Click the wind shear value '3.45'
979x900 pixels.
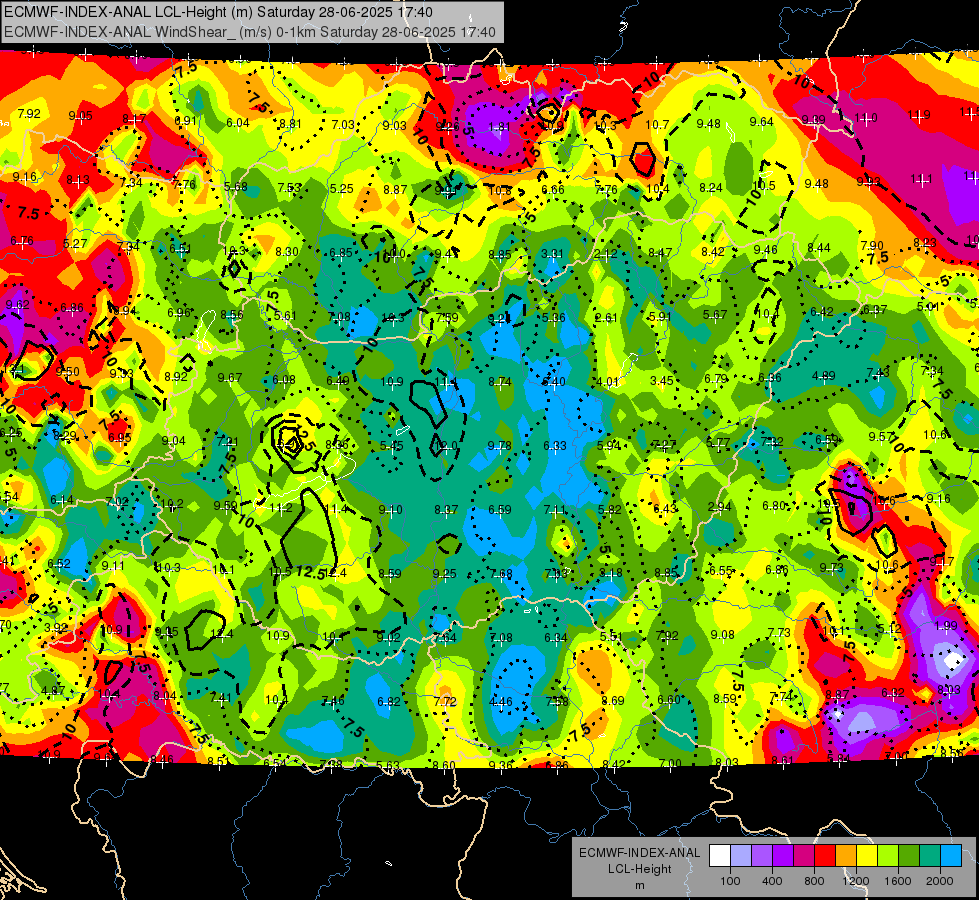[x=662, y=380]
